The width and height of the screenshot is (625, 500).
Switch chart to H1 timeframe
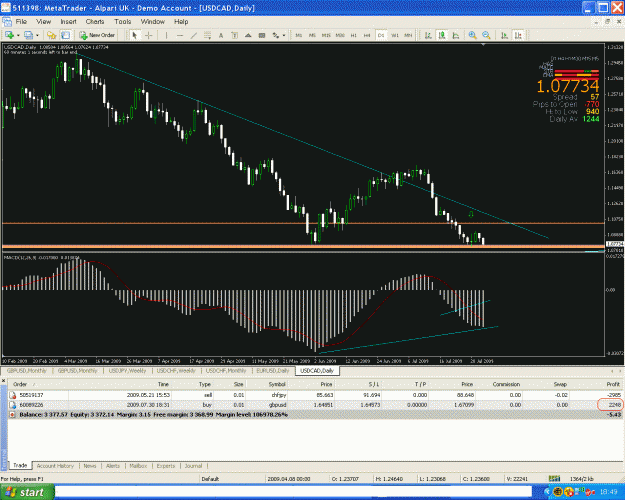(x=354, y=35)
